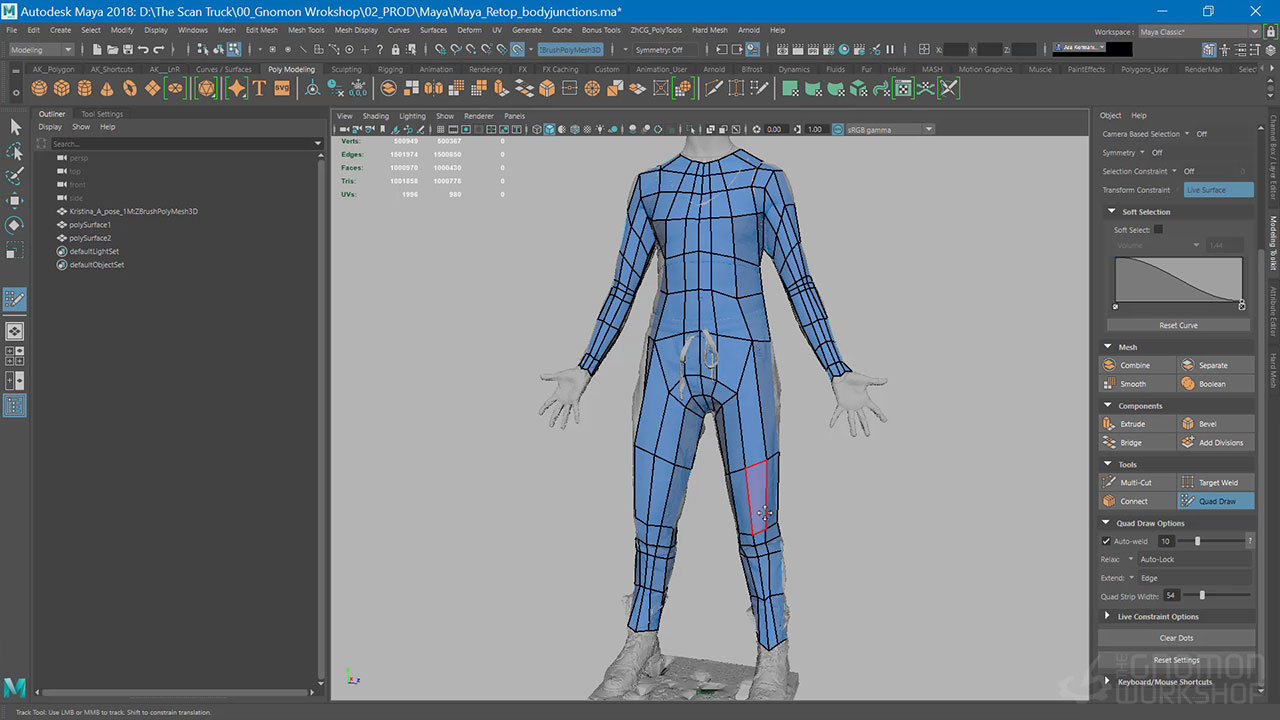Toggle the Live Surface transform constraint
1280x720 pixels.
click(1217, 190)
